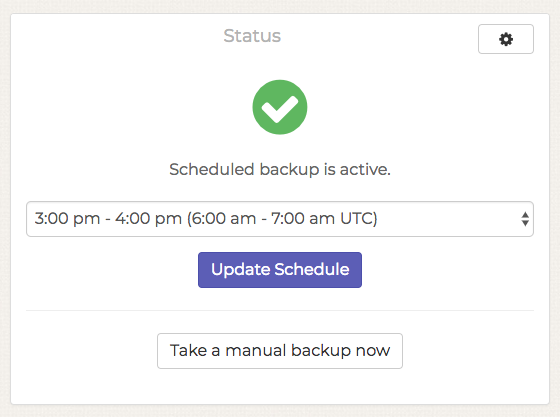Click empty card area below manual backup button

coord(280,387)
